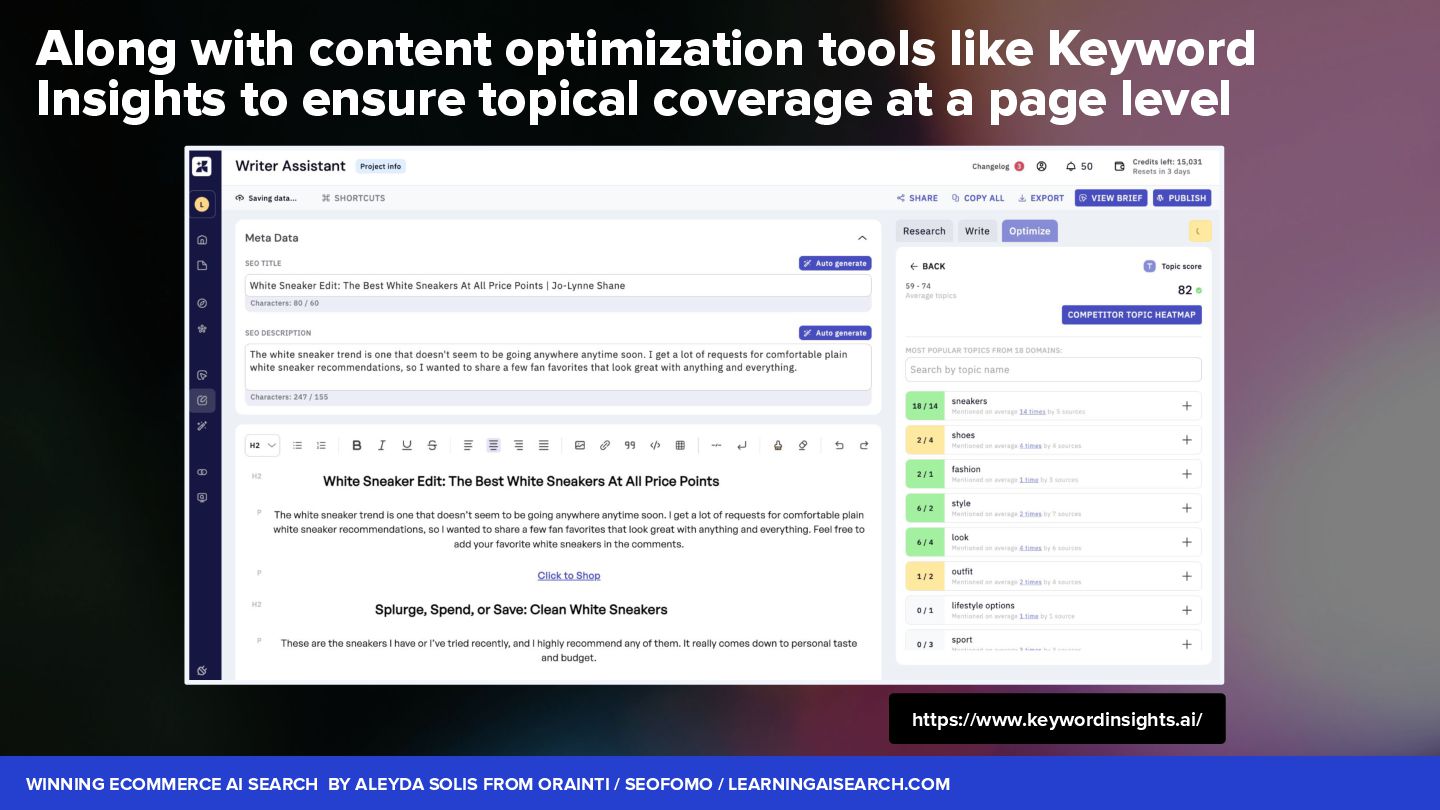Screen dimensions: 1440x810
Task: Open the user account profile icon
Action: [x=1041, y=166]
